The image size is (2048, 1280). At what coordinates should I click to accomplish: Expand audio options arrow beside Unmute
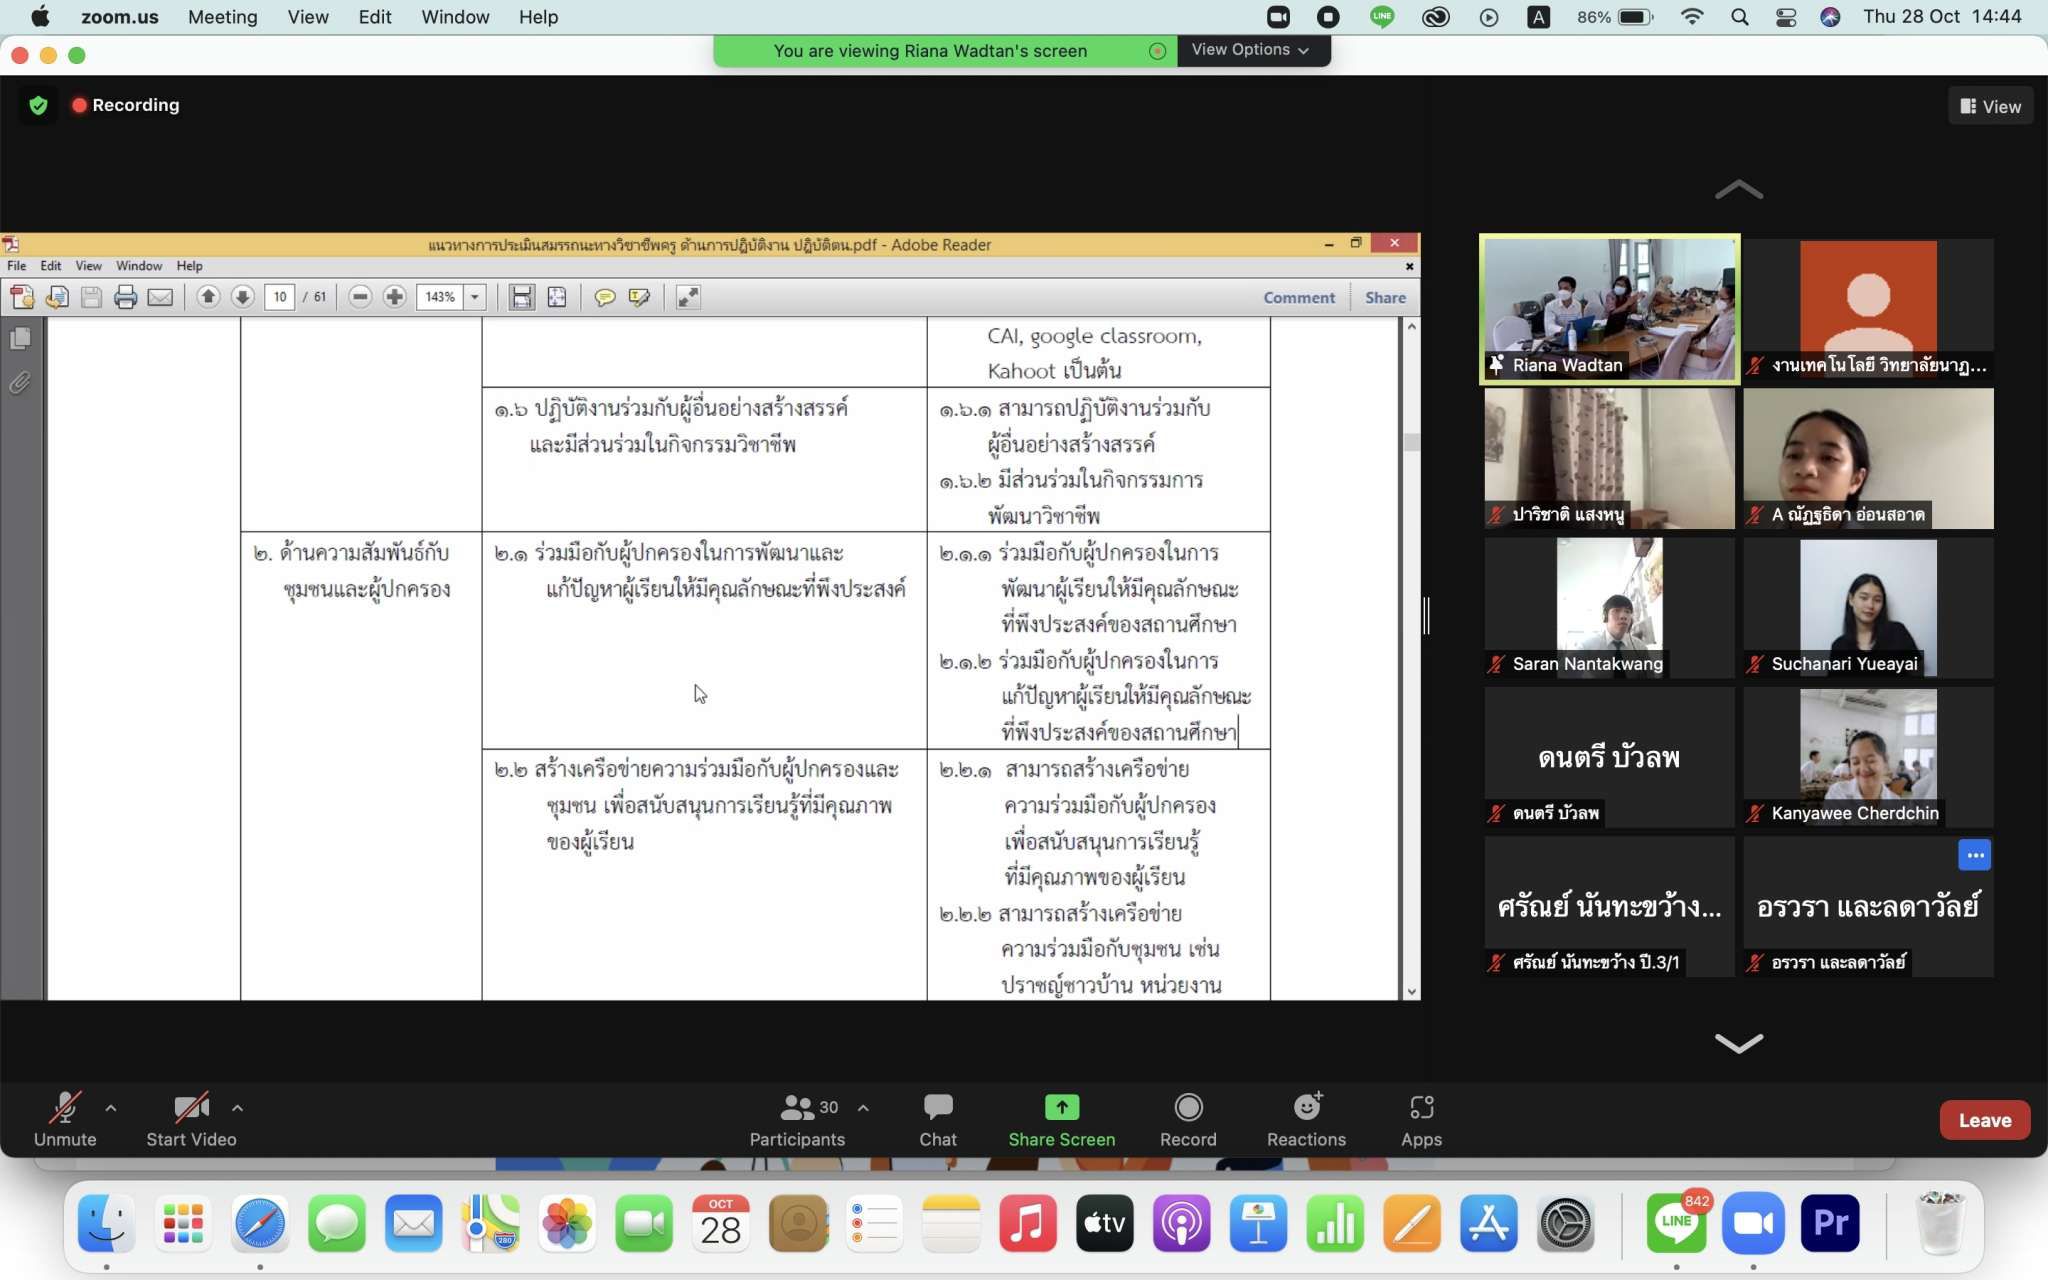click(x=111, y=1108)
